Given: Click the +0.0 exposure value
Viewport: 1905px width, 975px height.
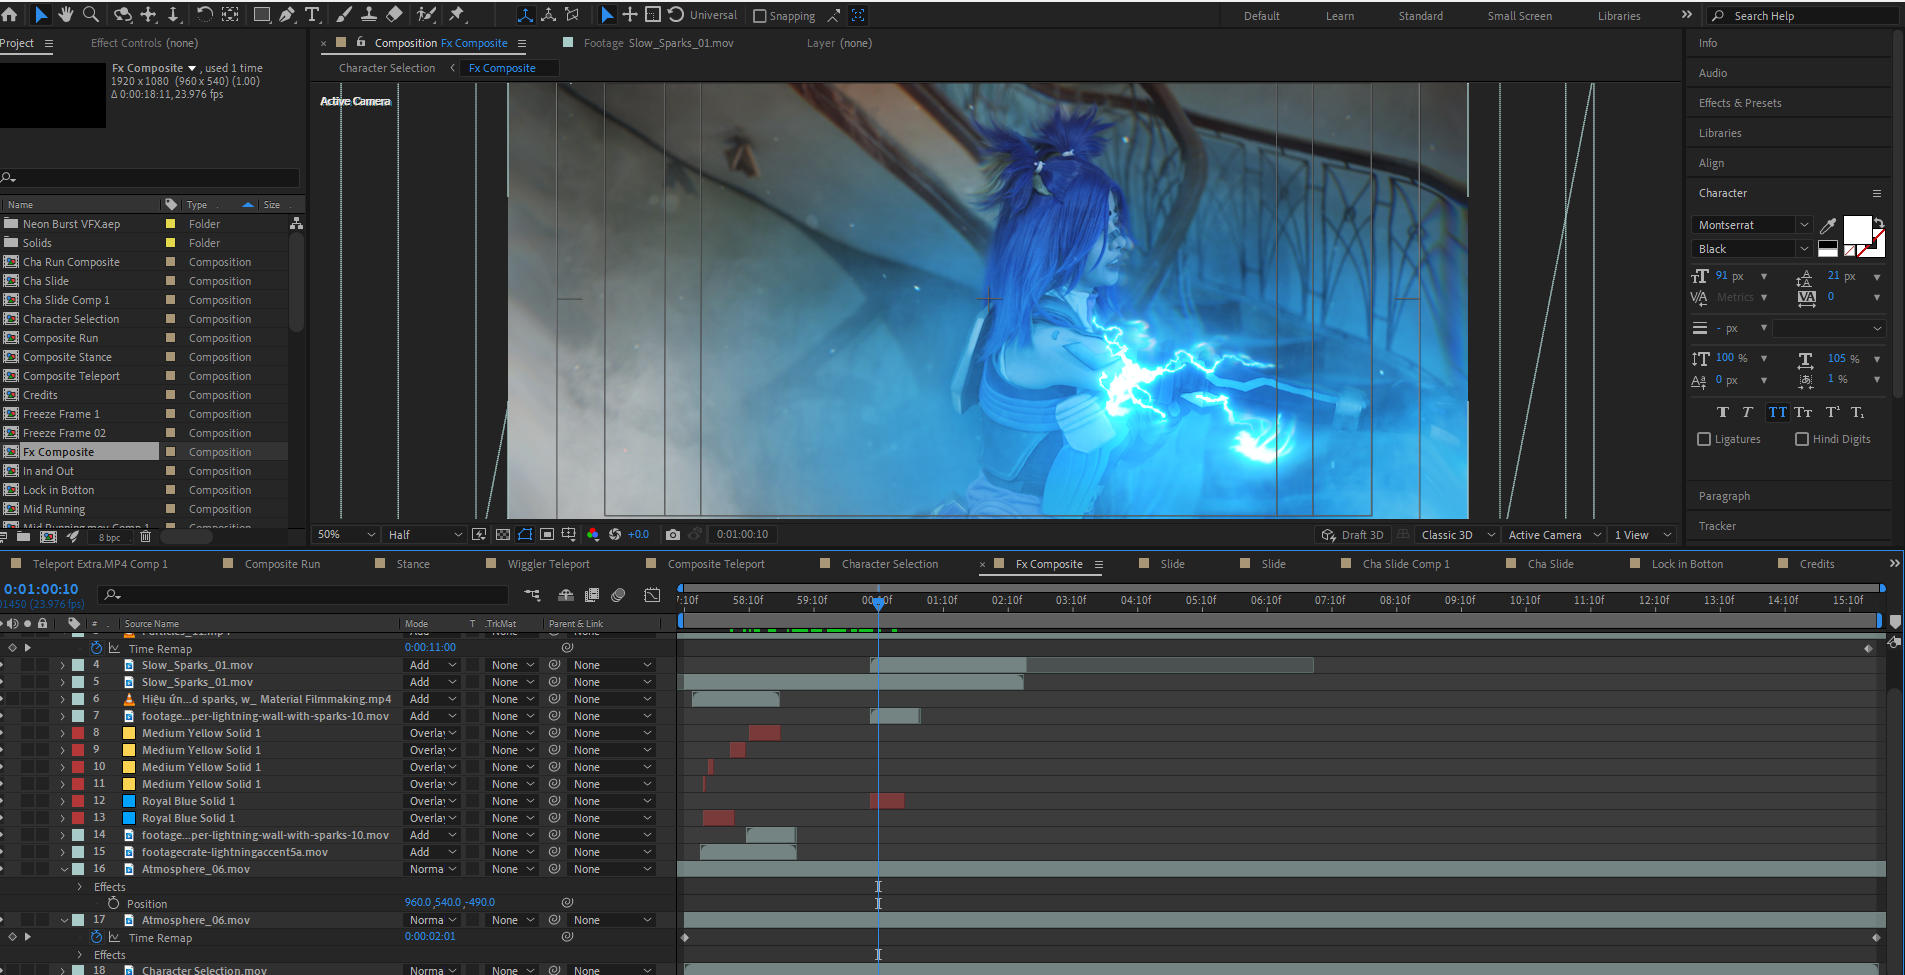Looking at the screenshot, I should pos(638,535).
